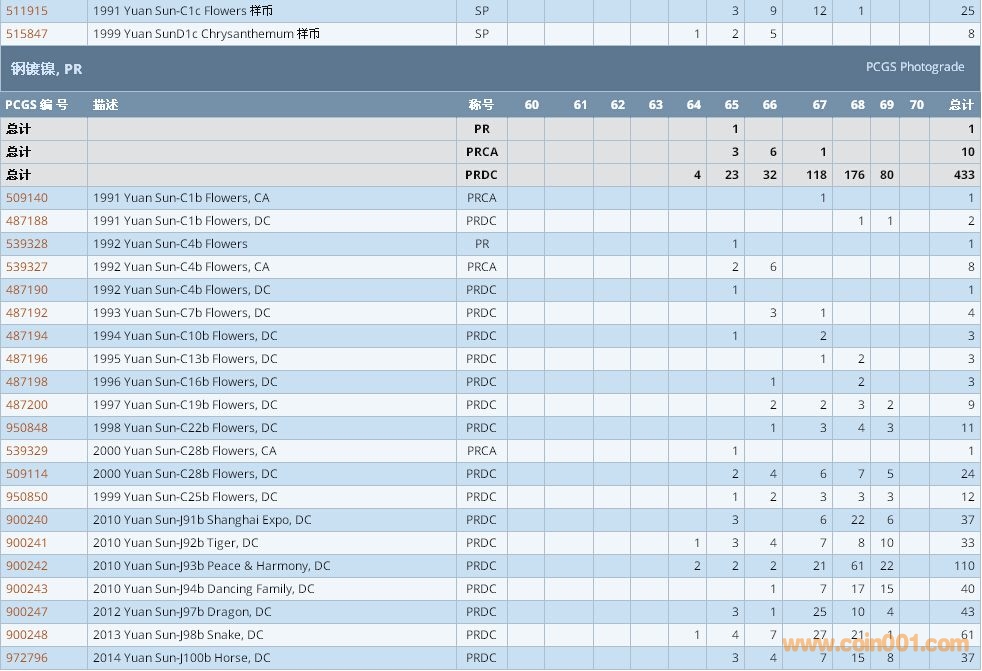
Task: Open coin number 487200
Action: pos(27,405)
